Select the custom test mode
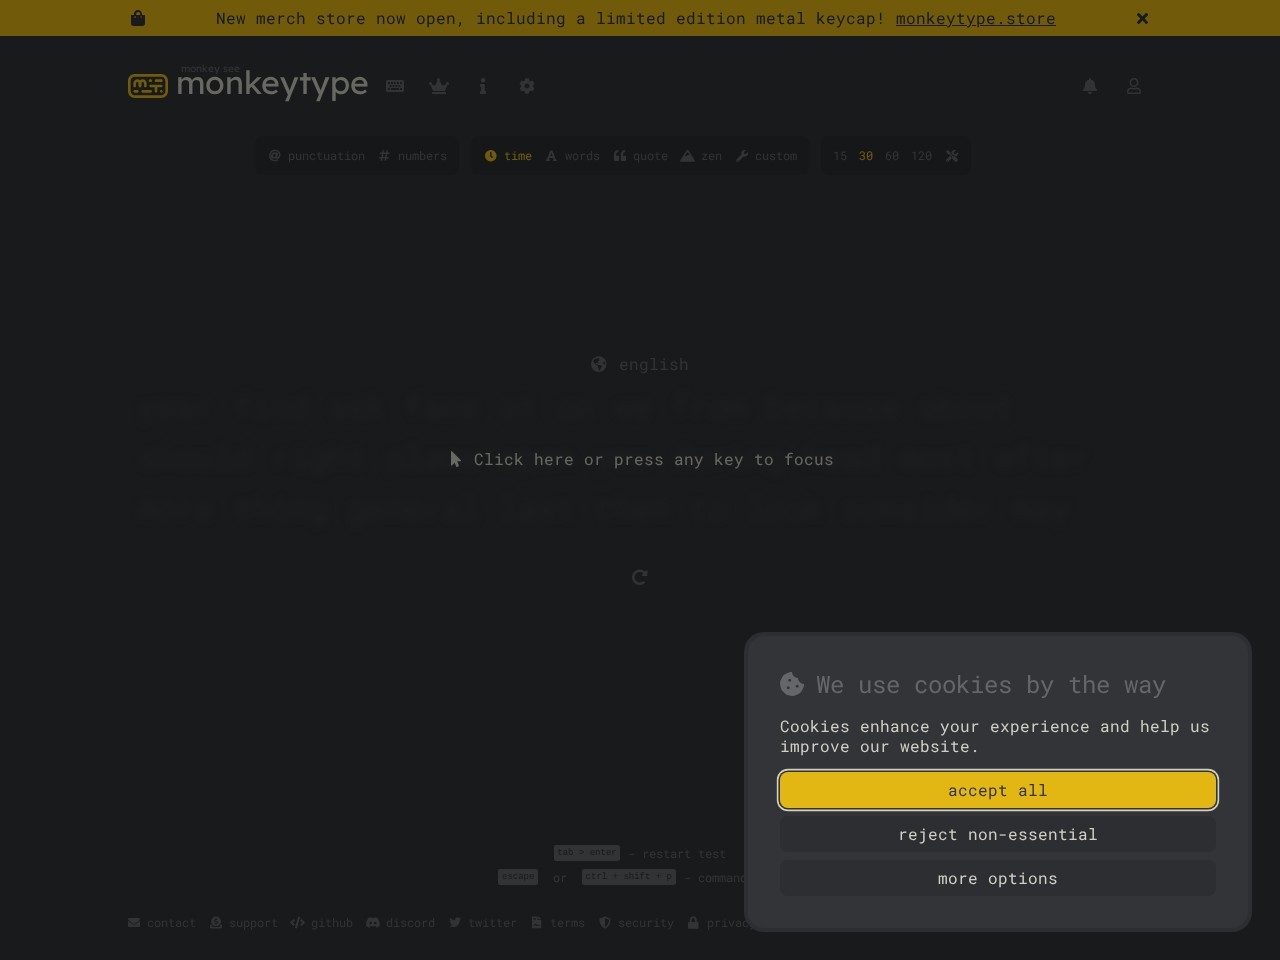This screenshot has height=960, width=1280. 766,156
